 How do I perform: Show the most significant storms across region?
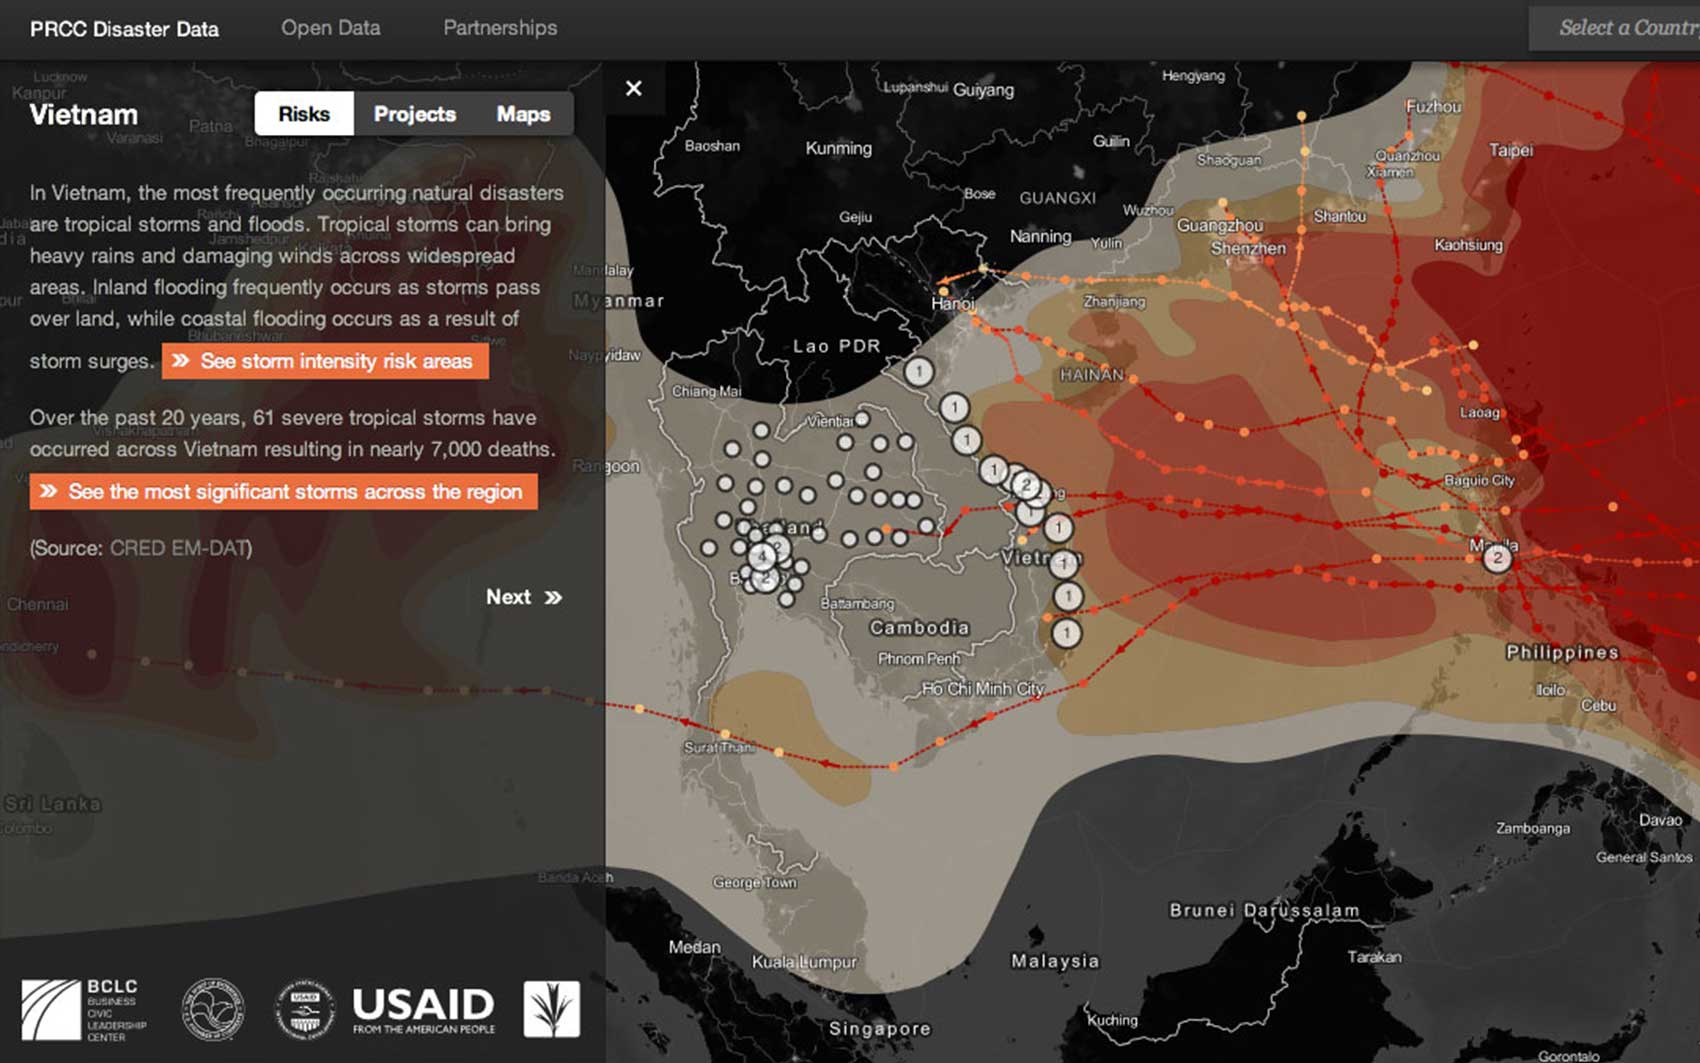pyautogui.click(x=283, y=492)
